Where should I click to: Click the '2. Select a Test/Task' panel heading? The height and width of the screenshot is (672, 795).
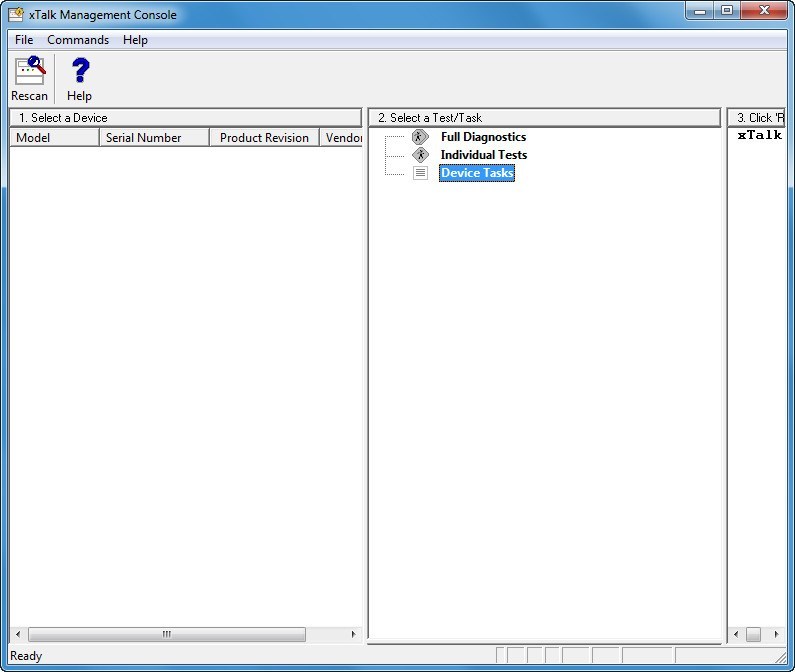coord(545,118)
